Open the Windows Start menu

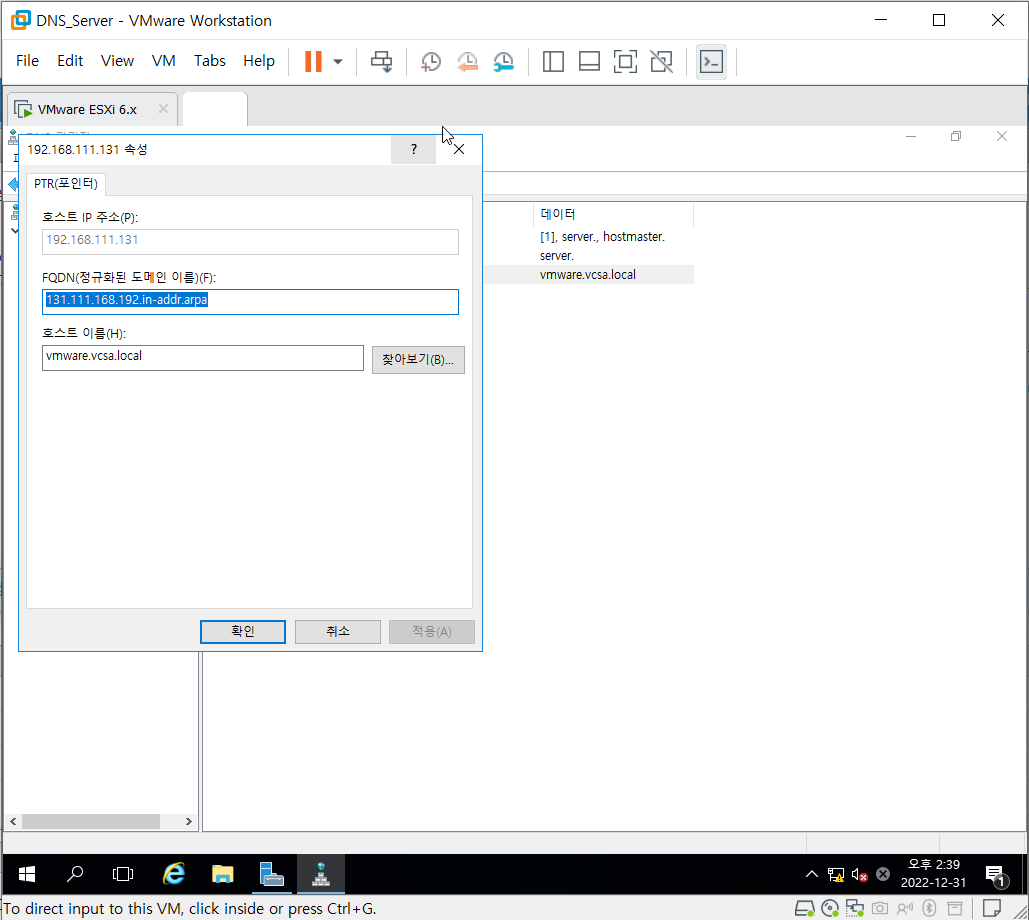pyautogui.click(x=27, y=874)
